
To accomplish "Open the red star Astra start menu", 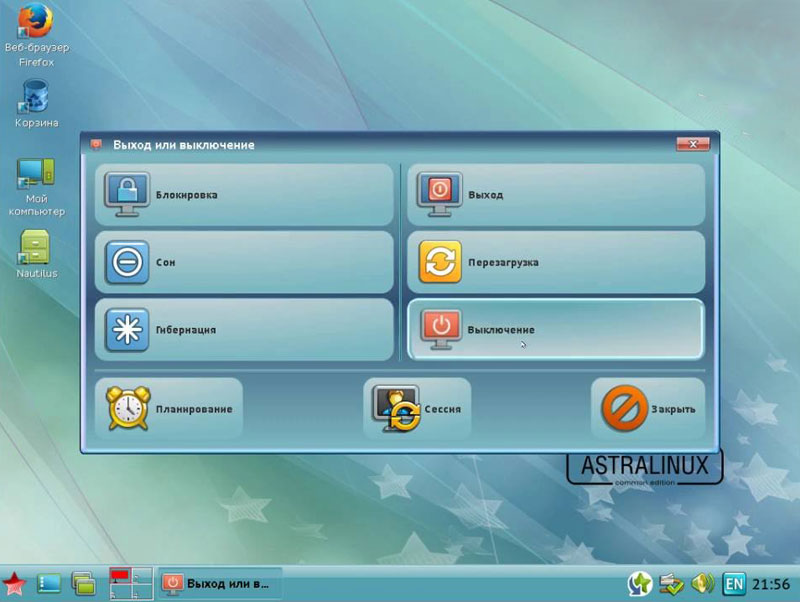I will [x=14, y=583].
